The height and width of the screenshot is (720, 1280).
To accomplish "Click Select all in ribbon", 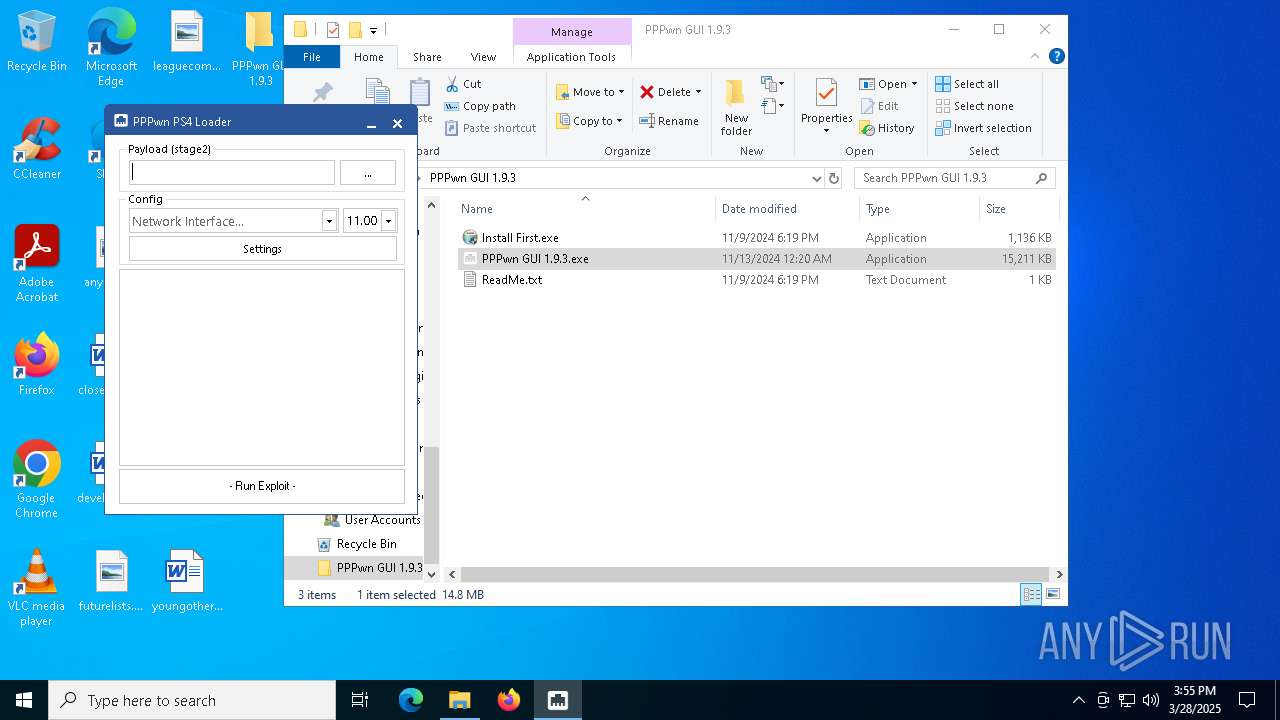I will tap(967, 84).
